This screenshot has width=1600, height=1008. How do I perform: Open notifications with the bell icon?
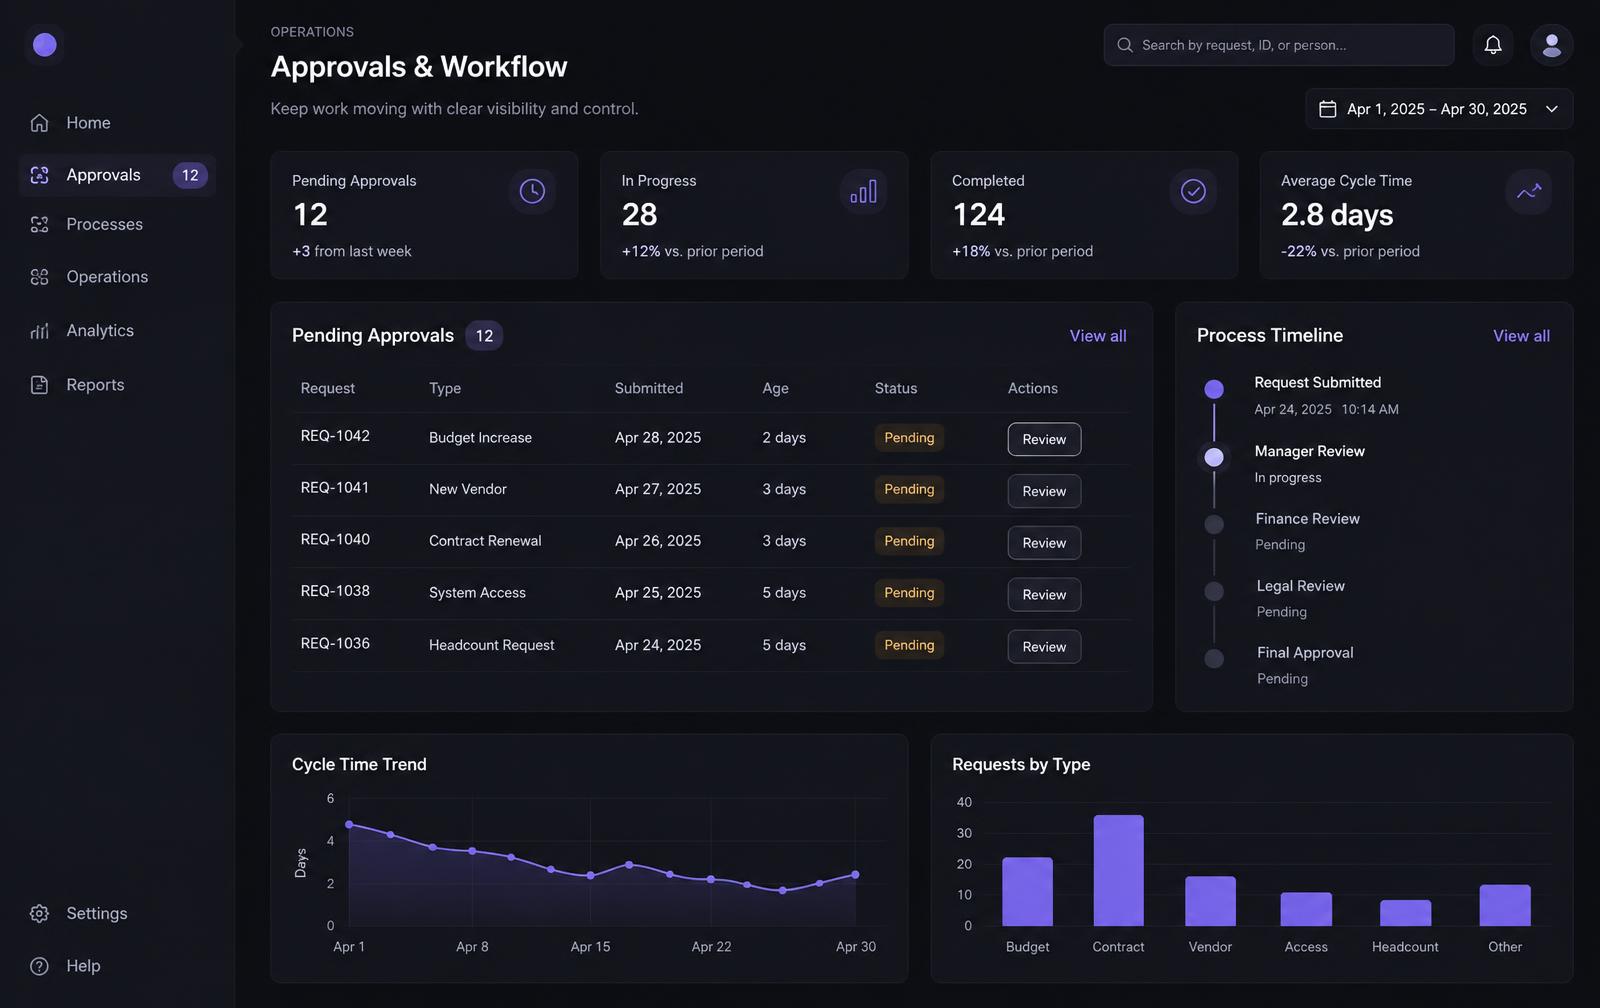click(1493, 45)
